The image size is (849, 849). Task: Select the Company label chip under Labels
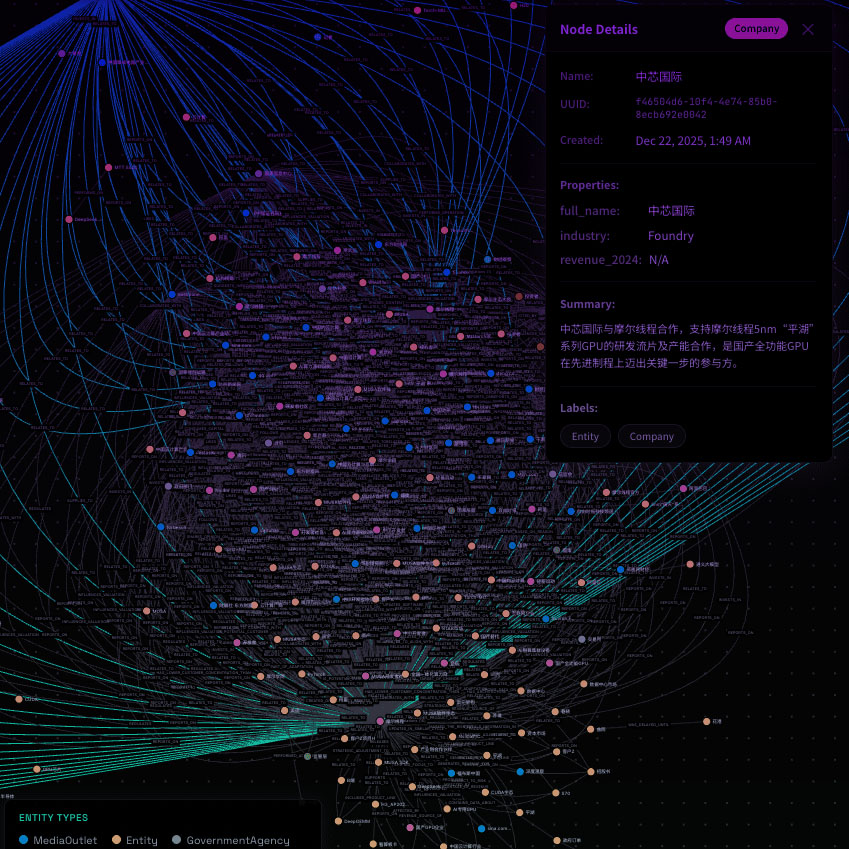click(x=651, y=436)
